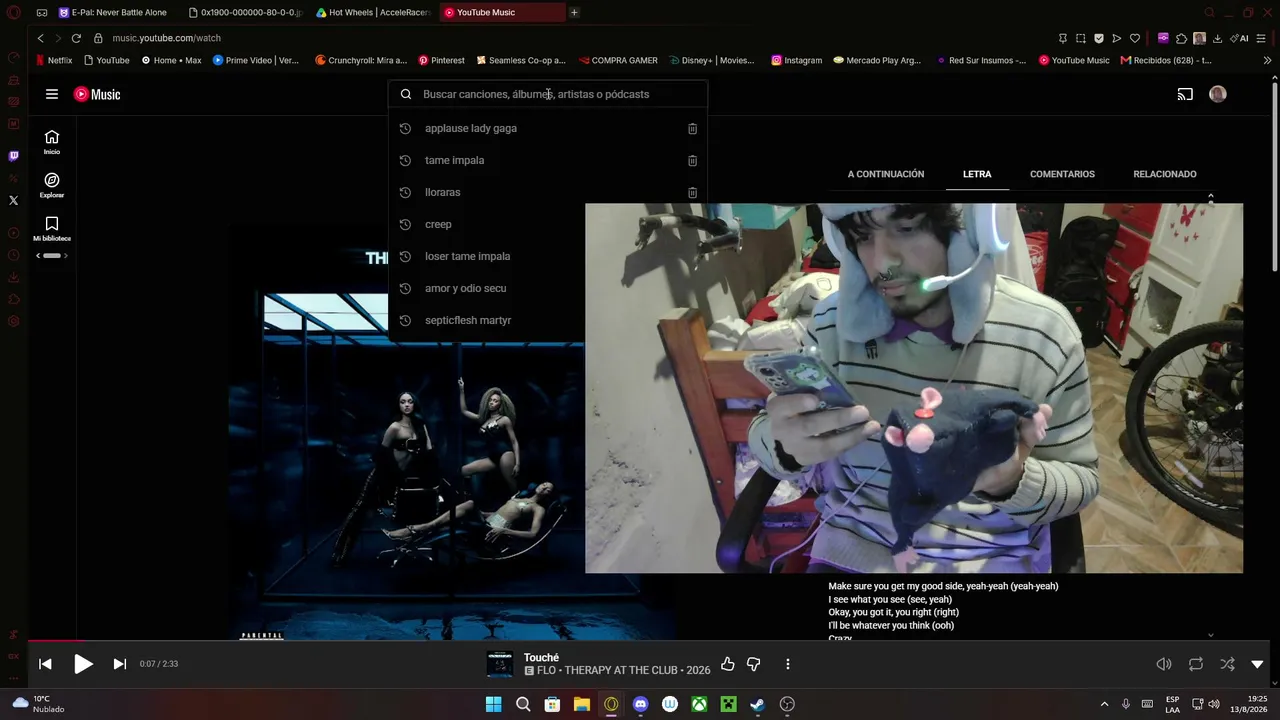1280x720 pixels.
Task: Select 'loser tame impala' search suggestion
Action: pyautogui.click(x=548, y=256)
